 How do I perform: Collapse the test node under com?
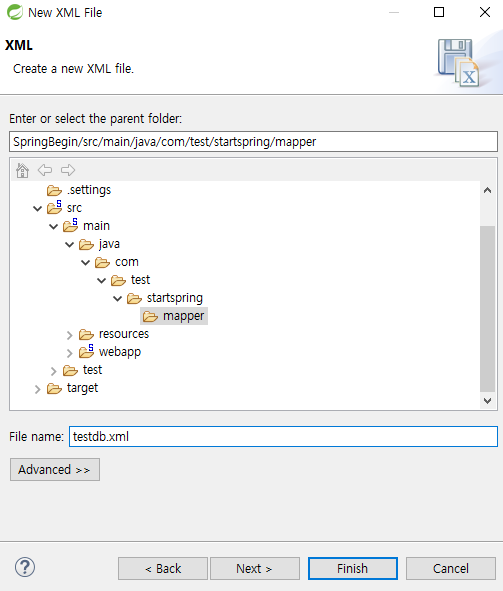coord(101,280)
